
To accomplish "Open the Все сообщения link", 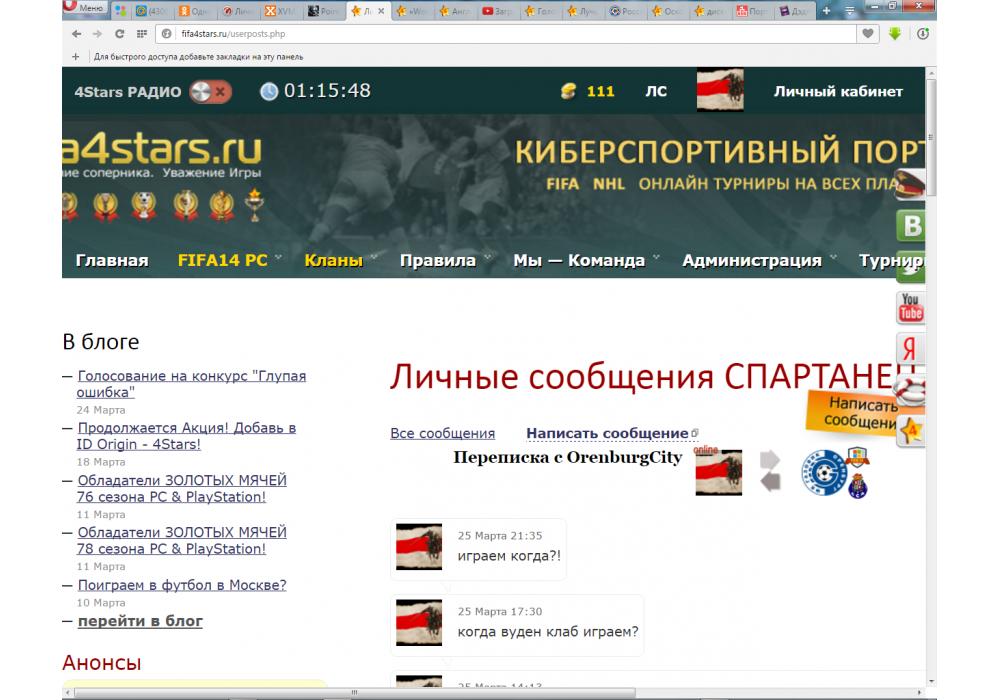I will 442,433.
